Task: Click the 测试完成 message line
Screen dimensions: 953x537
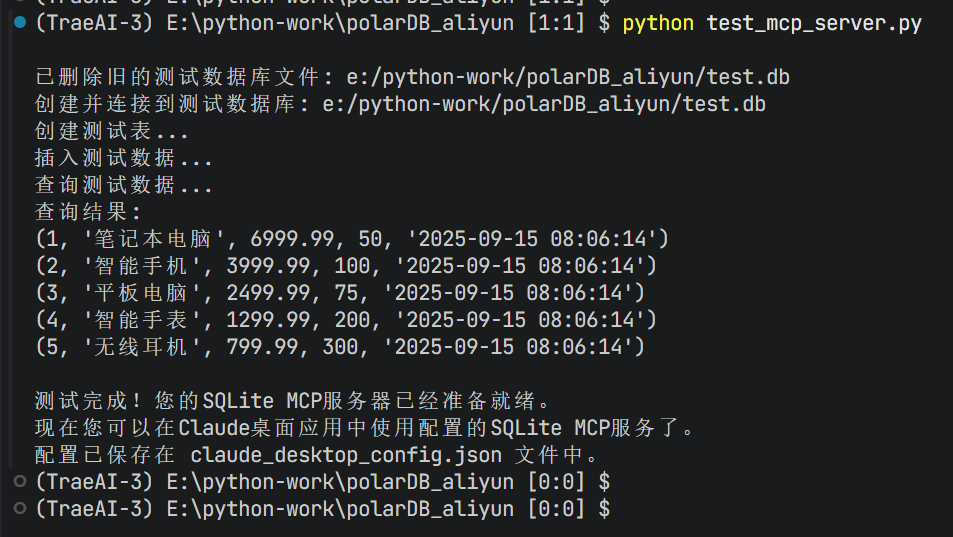Action: [292, 401]
